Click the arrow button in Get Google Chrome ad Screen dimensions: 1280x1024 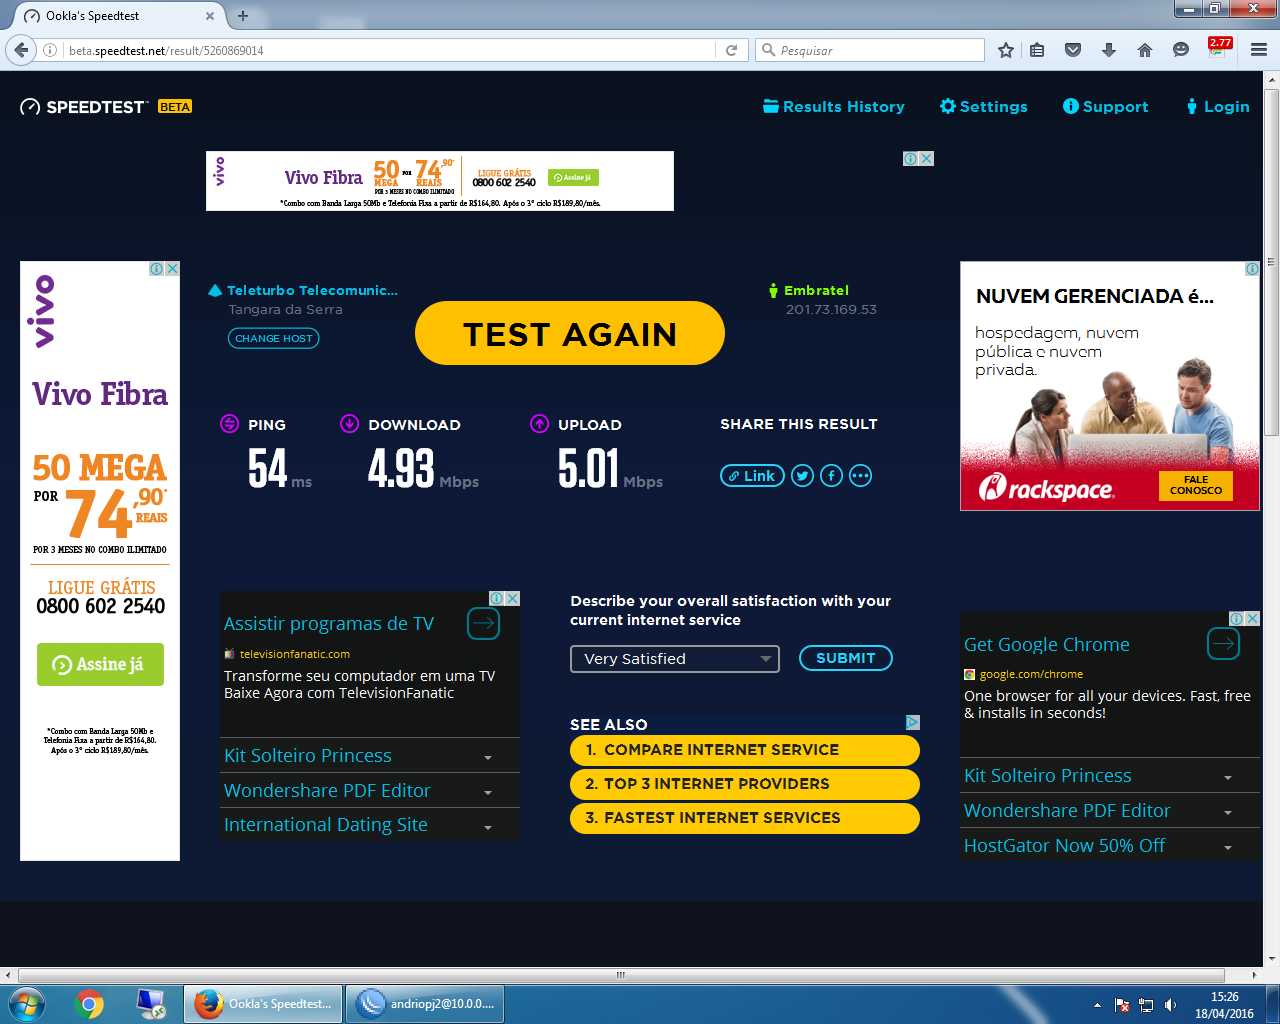pyautogui.click(x=1223, y=644)
